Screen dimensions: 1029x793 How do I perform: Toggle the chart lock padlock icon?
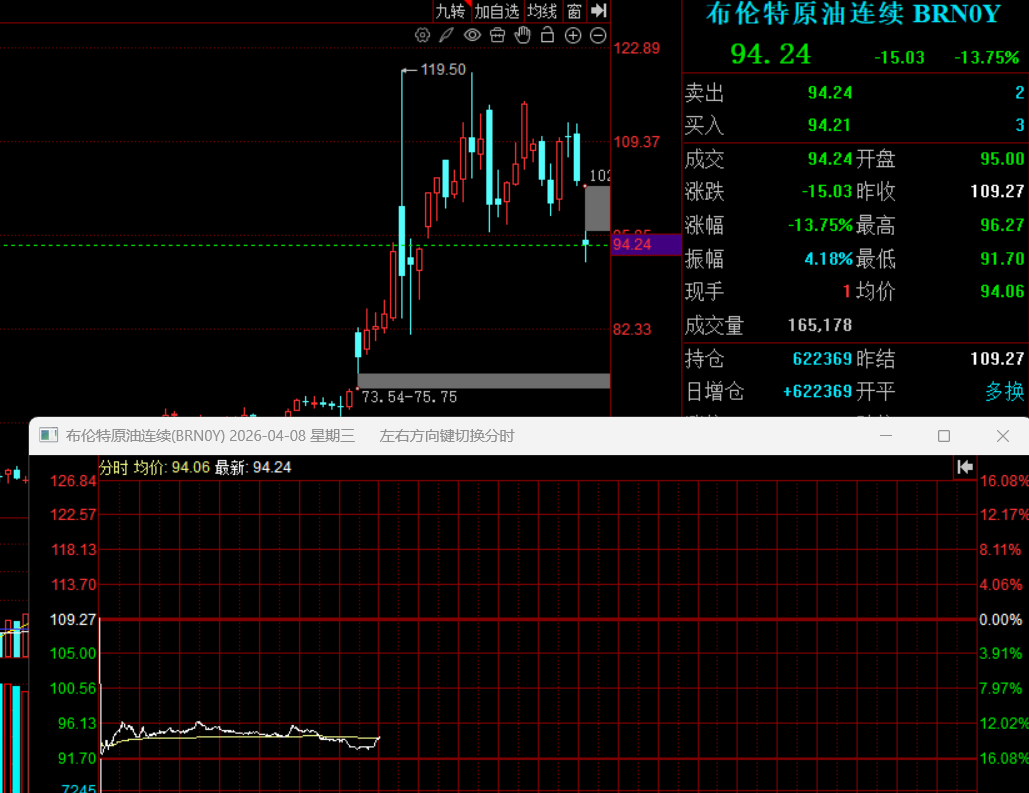[547, 35]
